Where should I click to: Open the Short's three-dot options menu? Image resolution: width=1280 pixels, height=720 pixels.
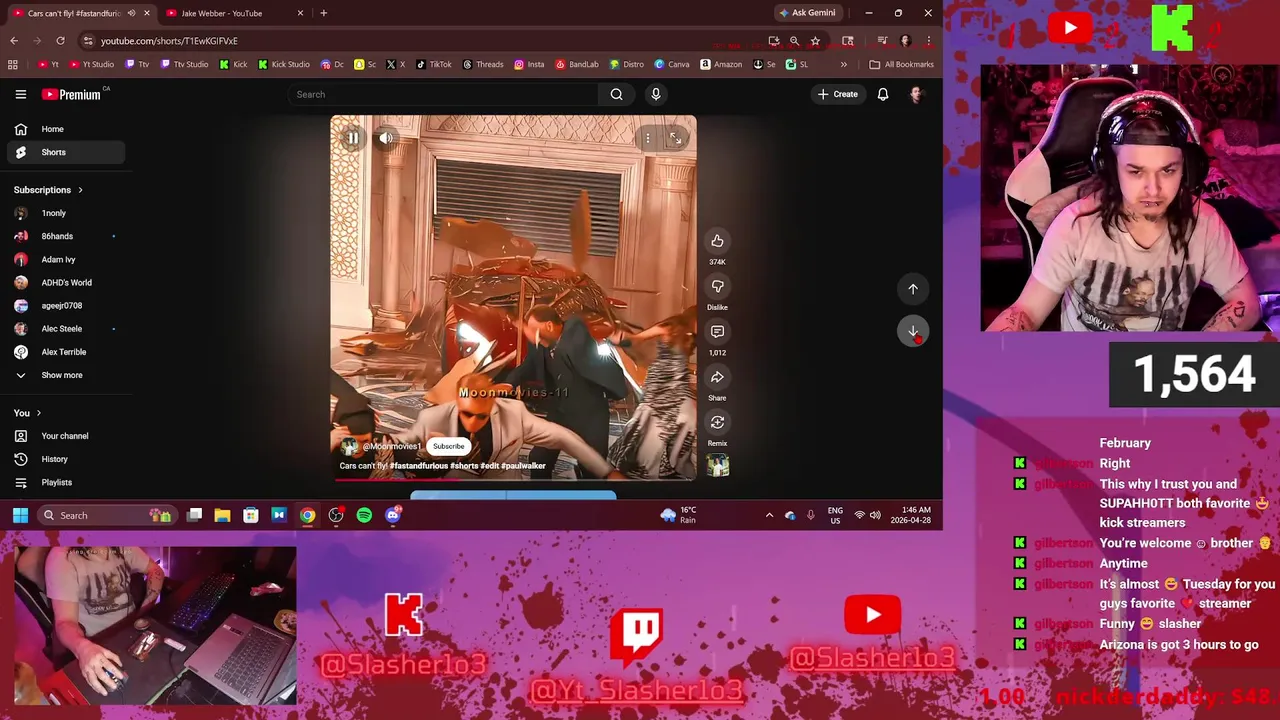point(648,138)
